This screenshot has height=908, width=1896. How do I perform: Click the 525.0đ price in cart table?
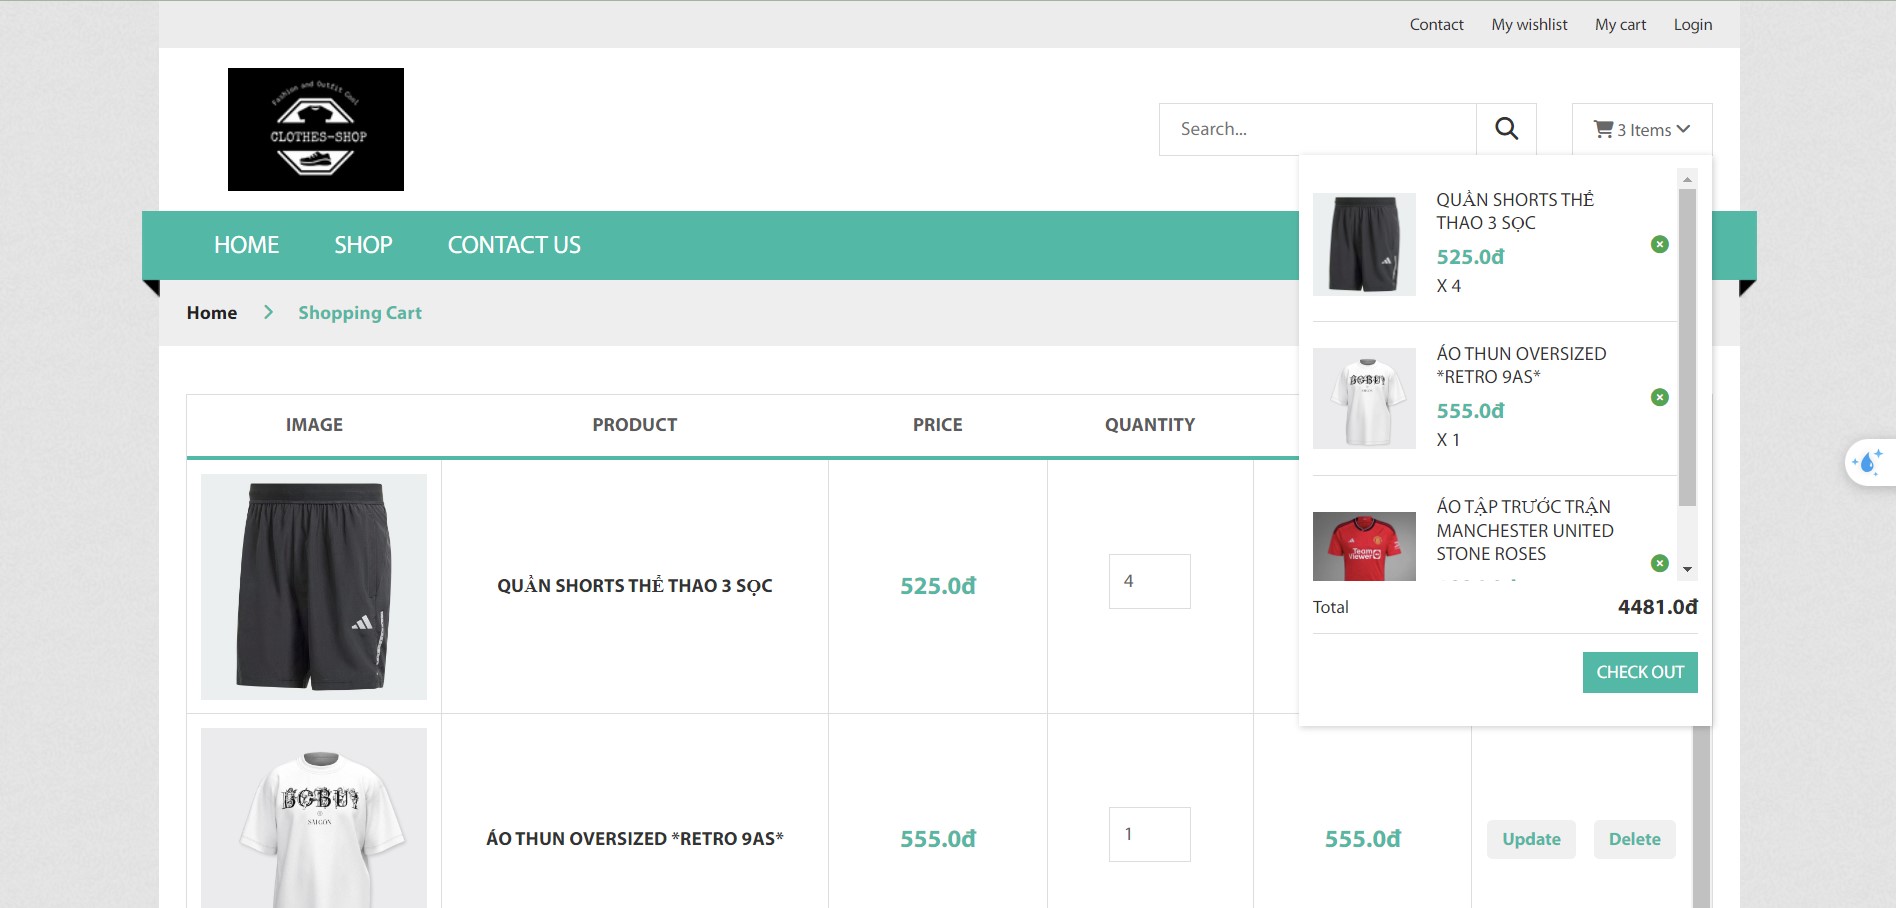(938, 586)
